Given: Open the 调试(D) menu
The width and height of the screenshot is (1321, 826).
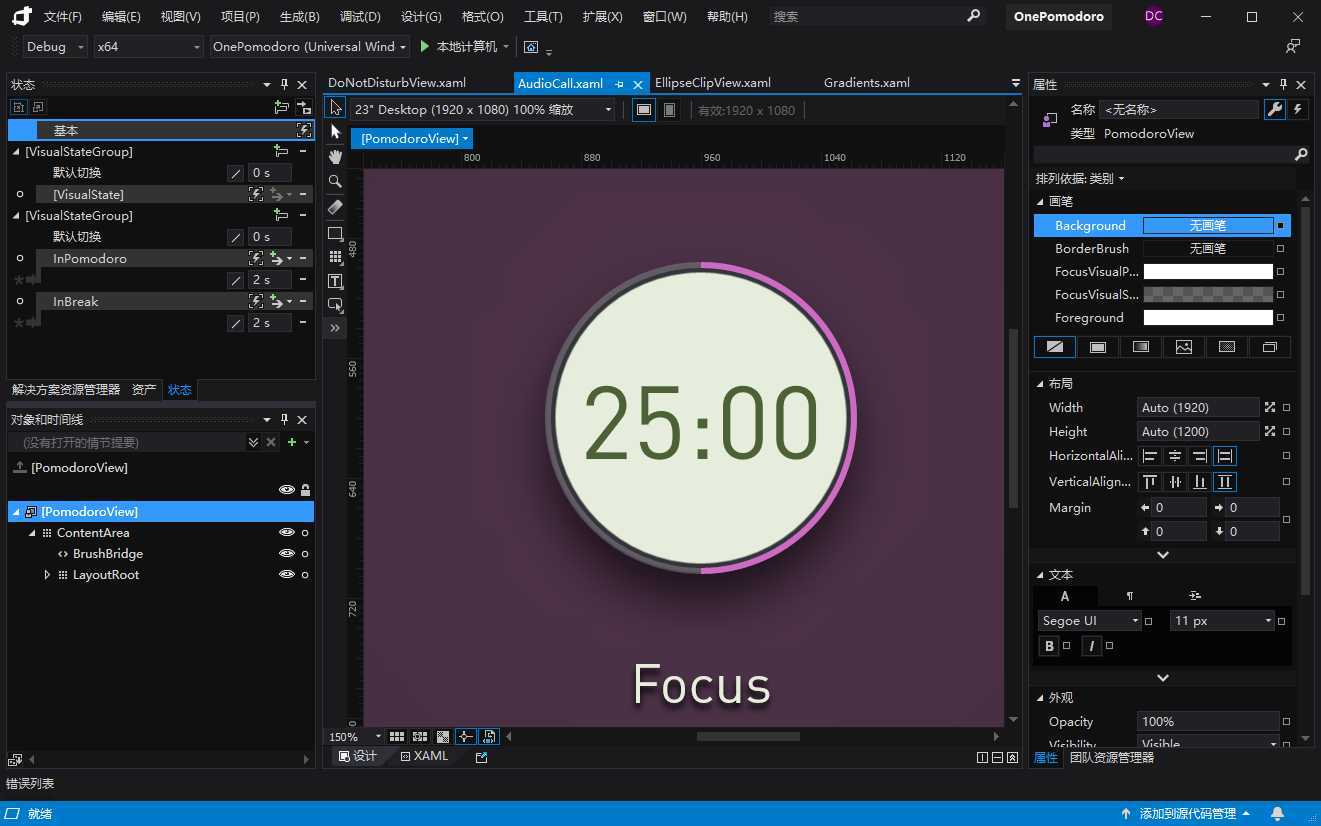Looking at the screenshot, I should click(x=360, y=17).
